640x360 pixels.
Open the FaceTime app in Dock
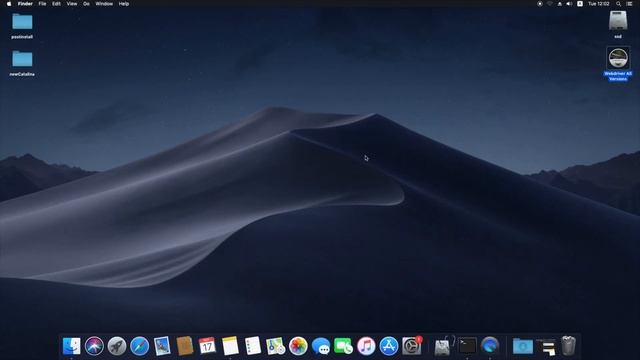pyautogui.click(x=343, y=346)
